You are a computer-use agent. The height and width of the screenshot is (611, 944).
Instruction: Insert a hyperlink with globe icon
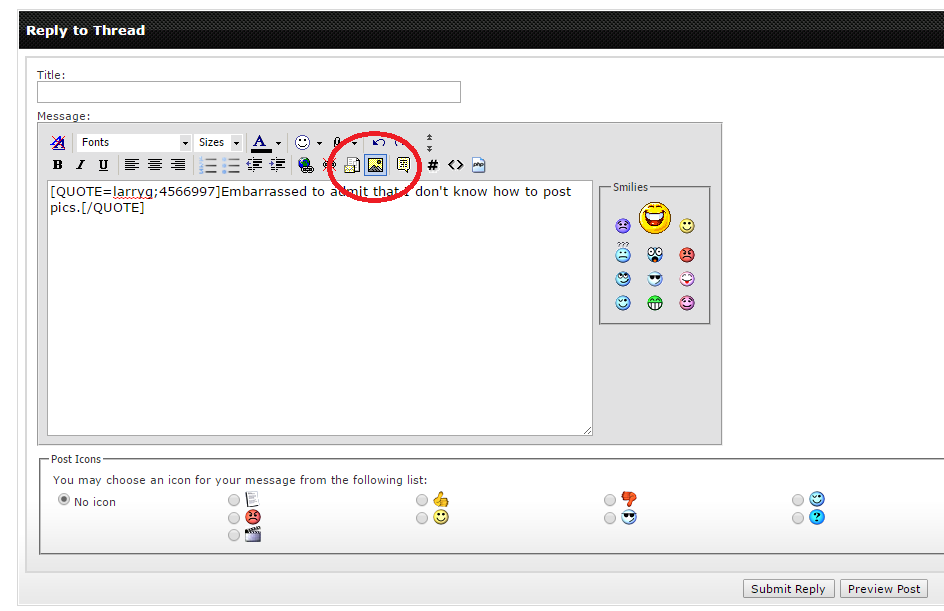pyautogui.click(x=306, y=165)
